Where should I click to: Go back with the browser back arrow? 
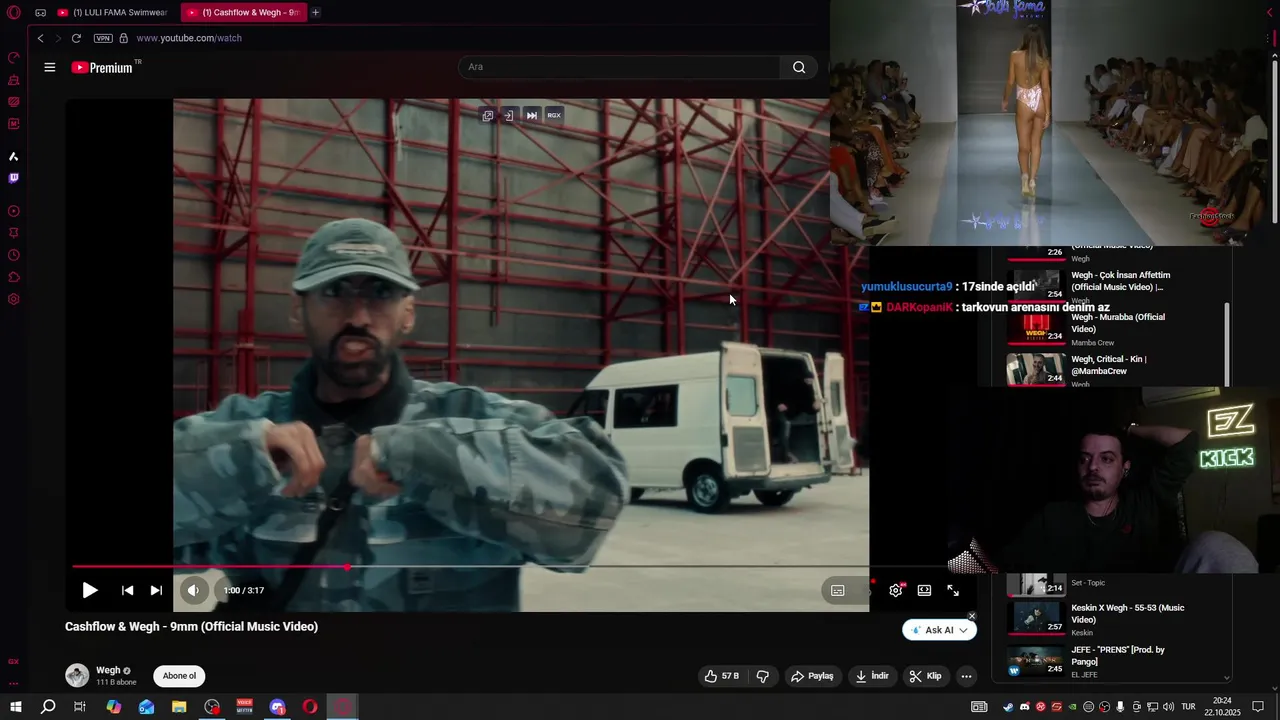point(40,38)
